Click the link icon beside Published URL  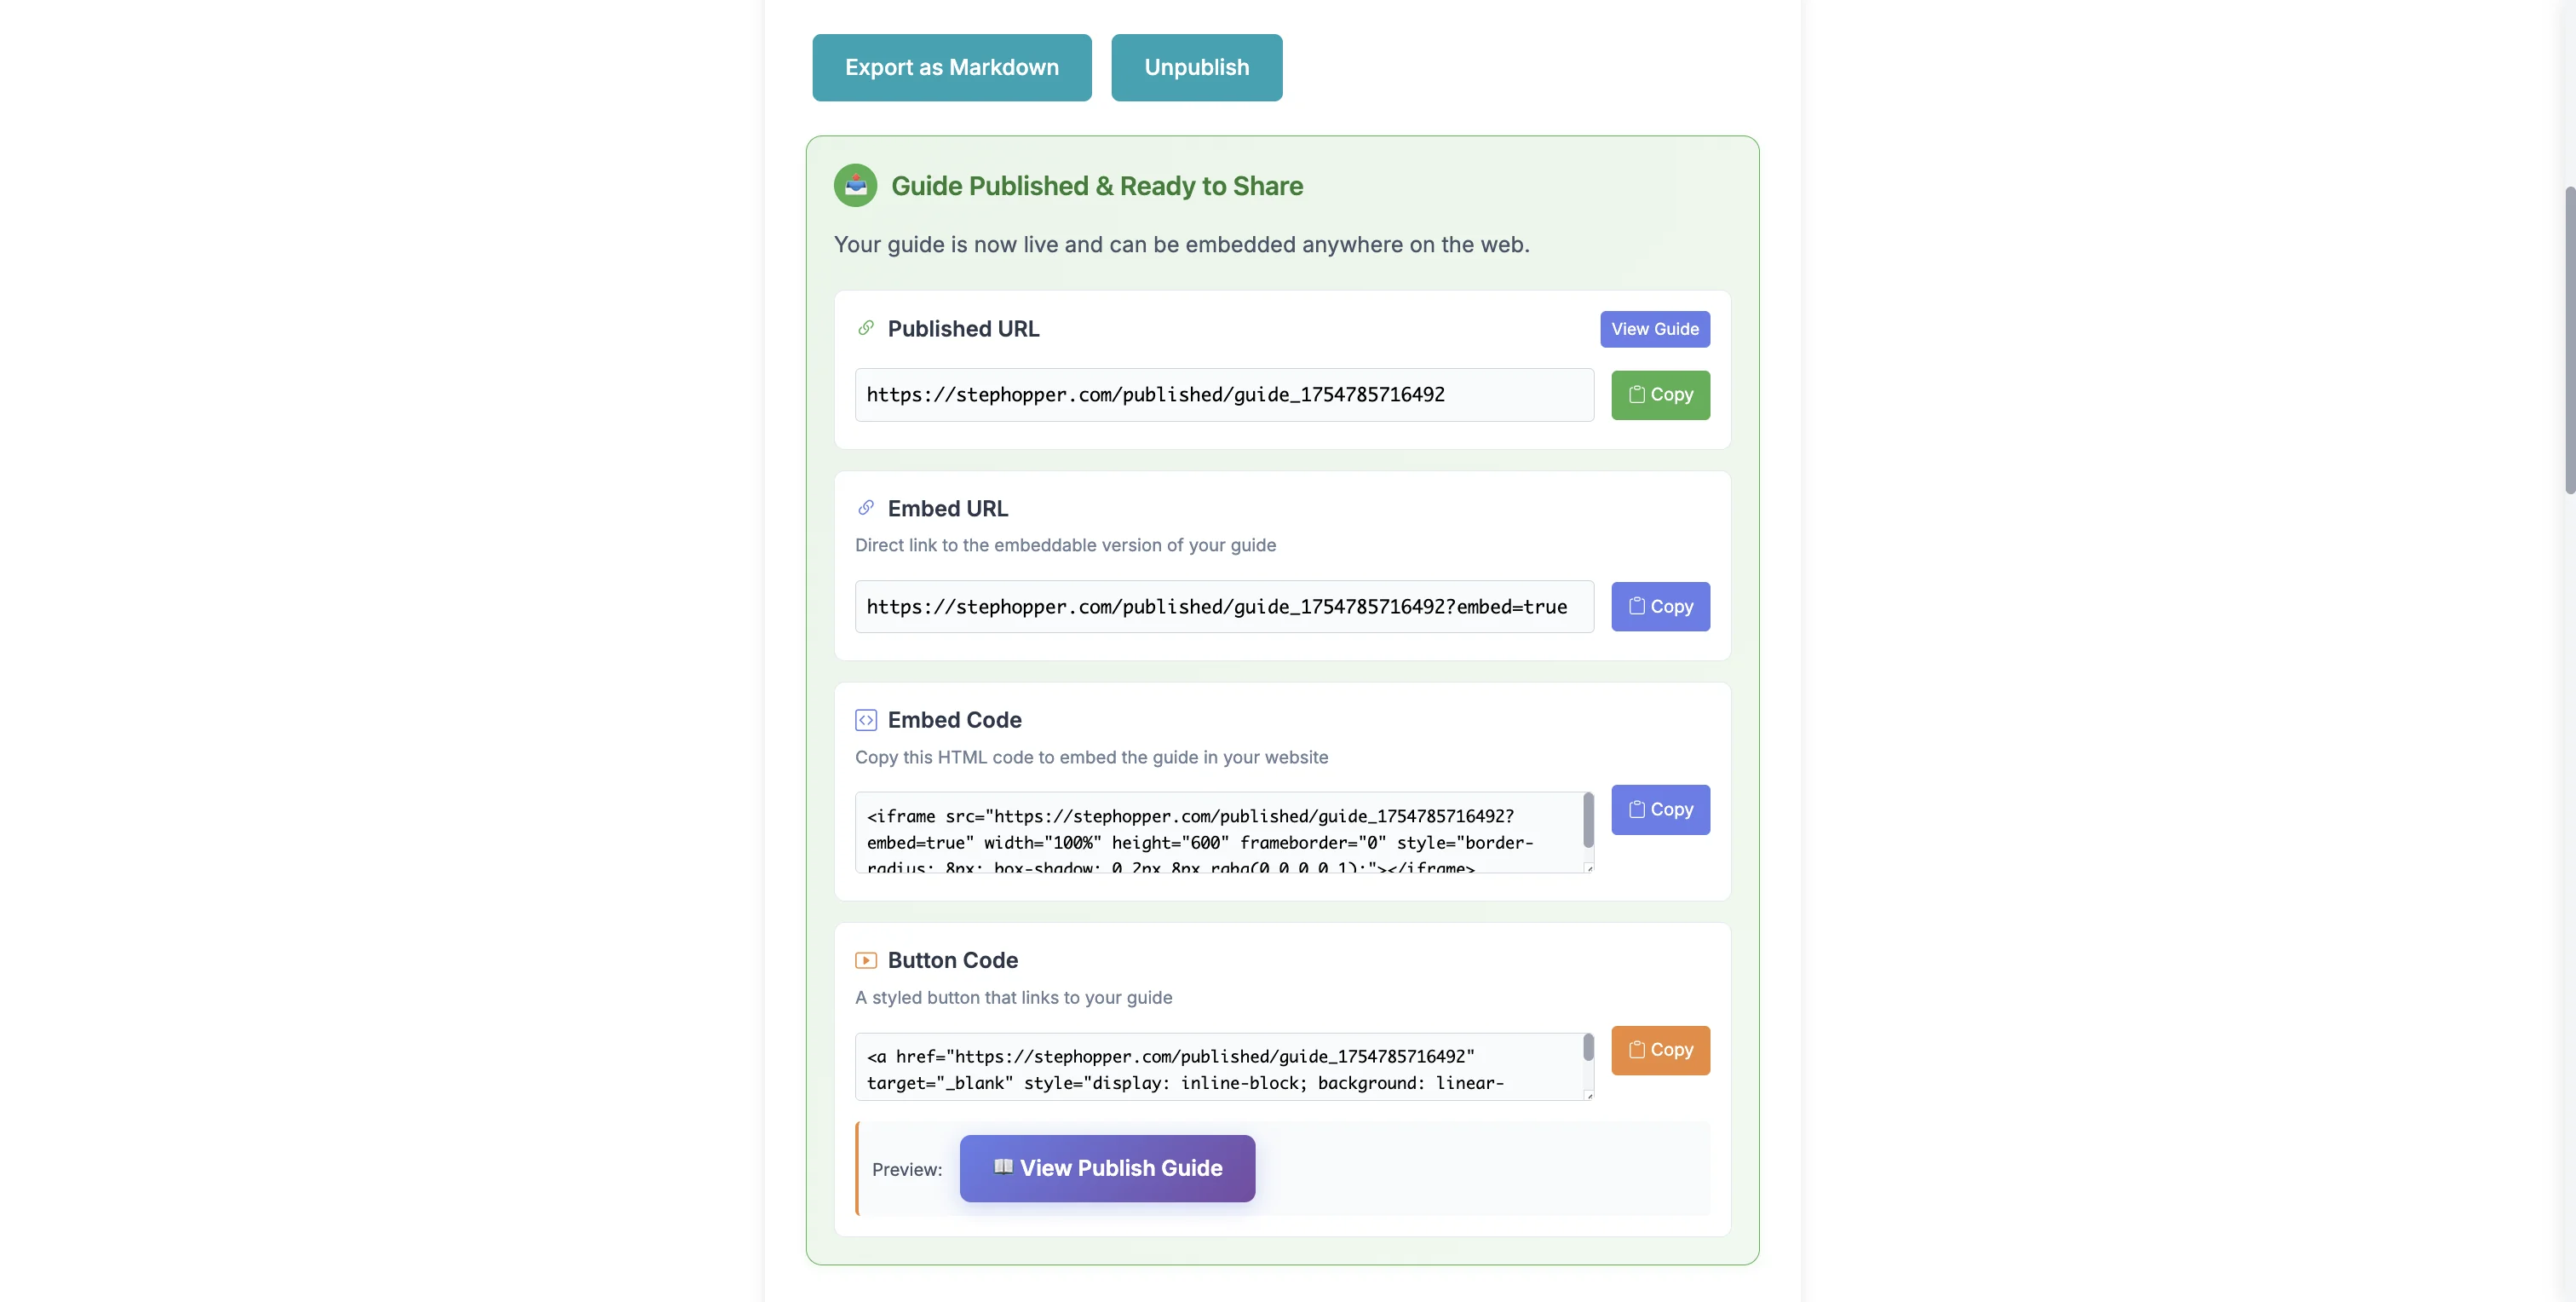click(866, 327)
